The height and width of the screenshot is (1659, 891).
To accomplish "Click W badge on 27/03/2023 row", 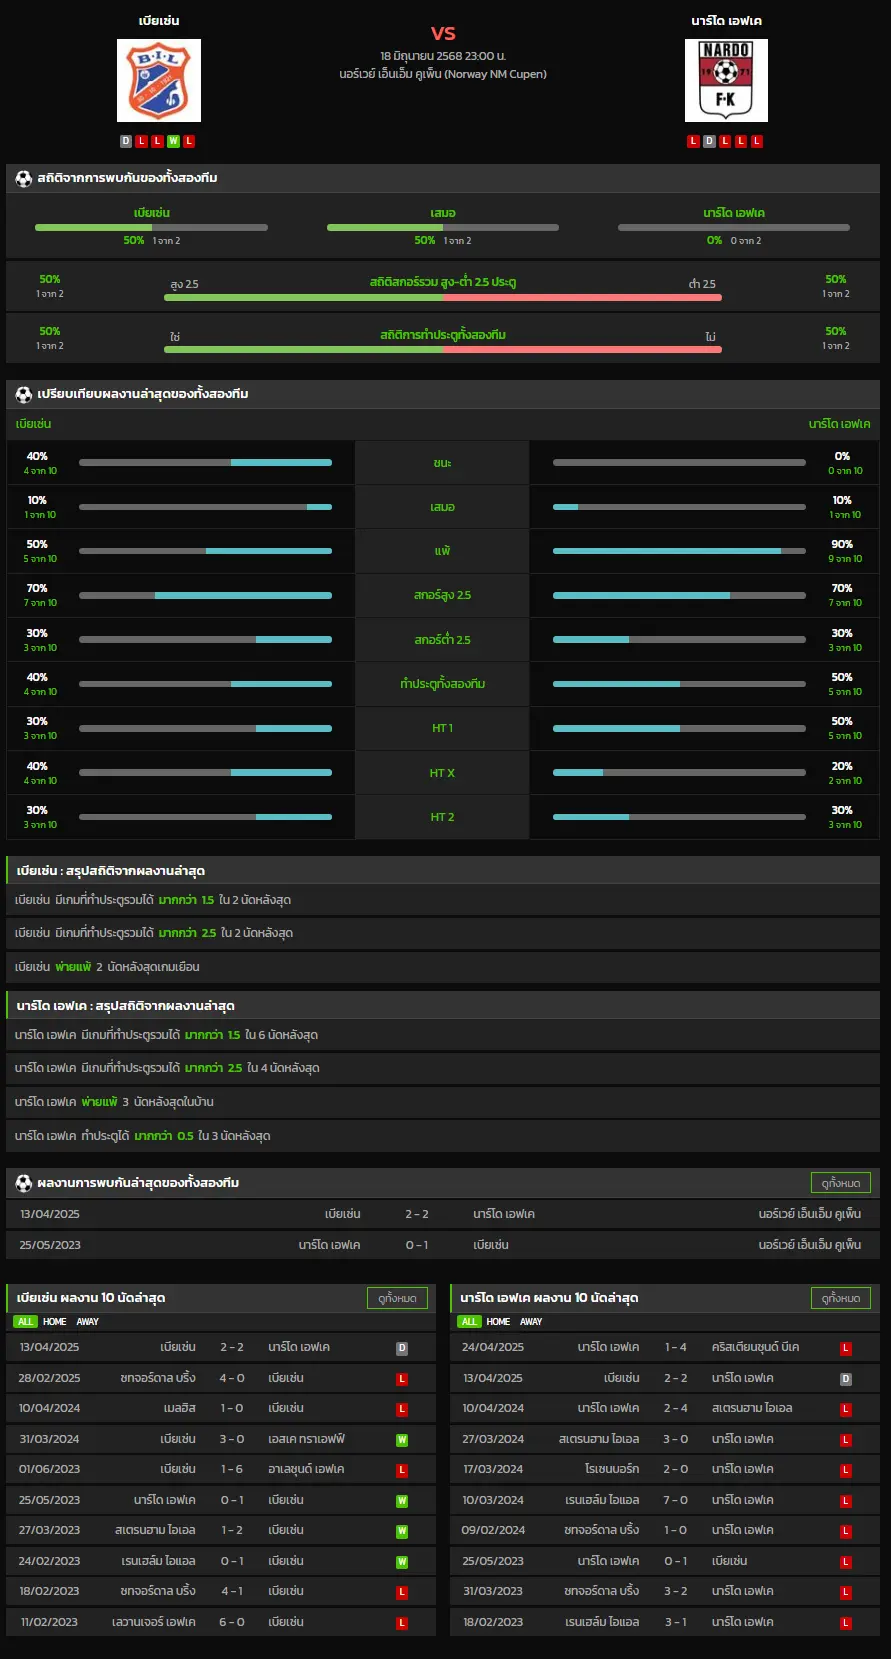I will point(402,1531).
